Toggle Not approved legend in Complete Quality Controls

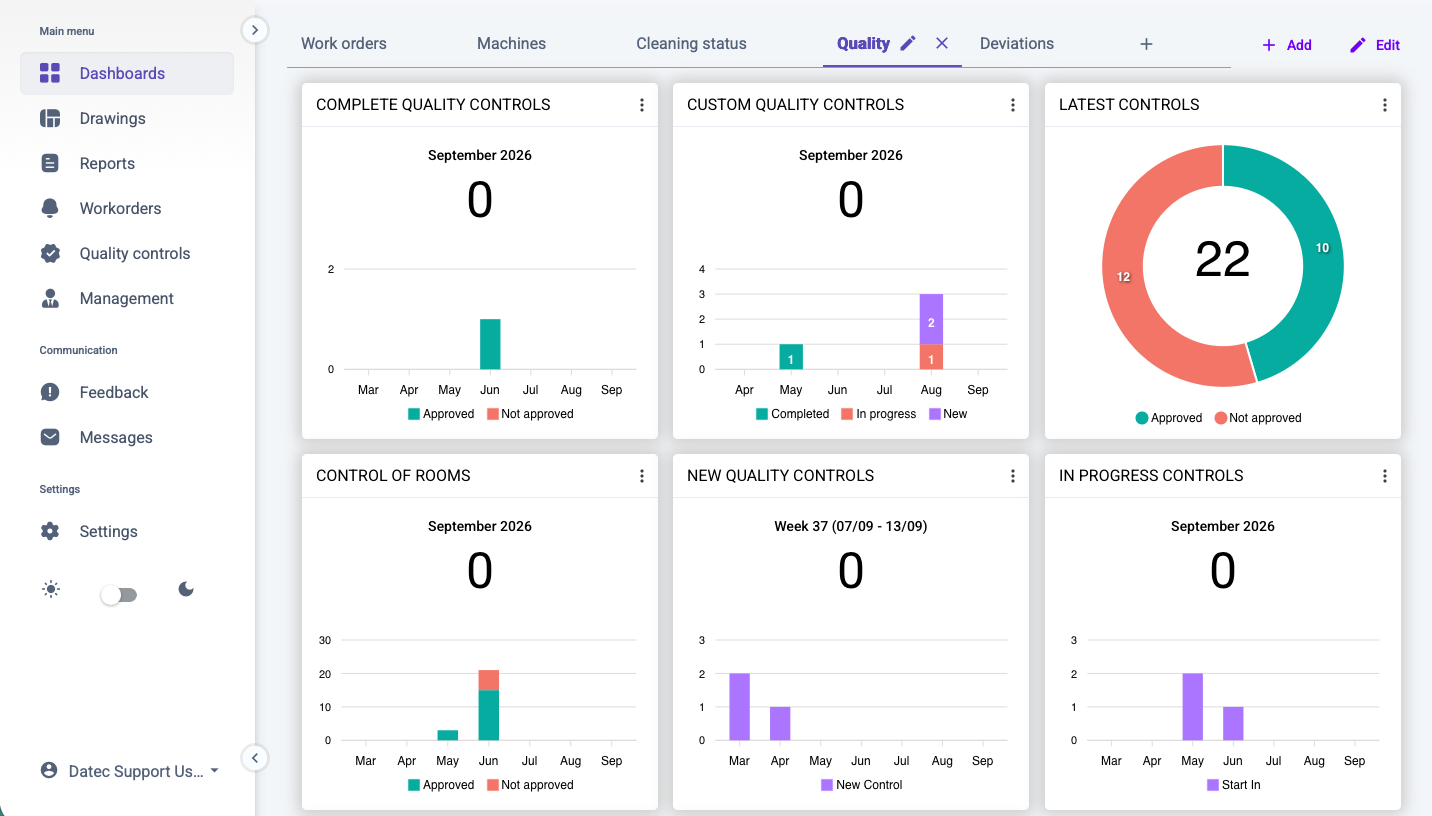point(530,414)
